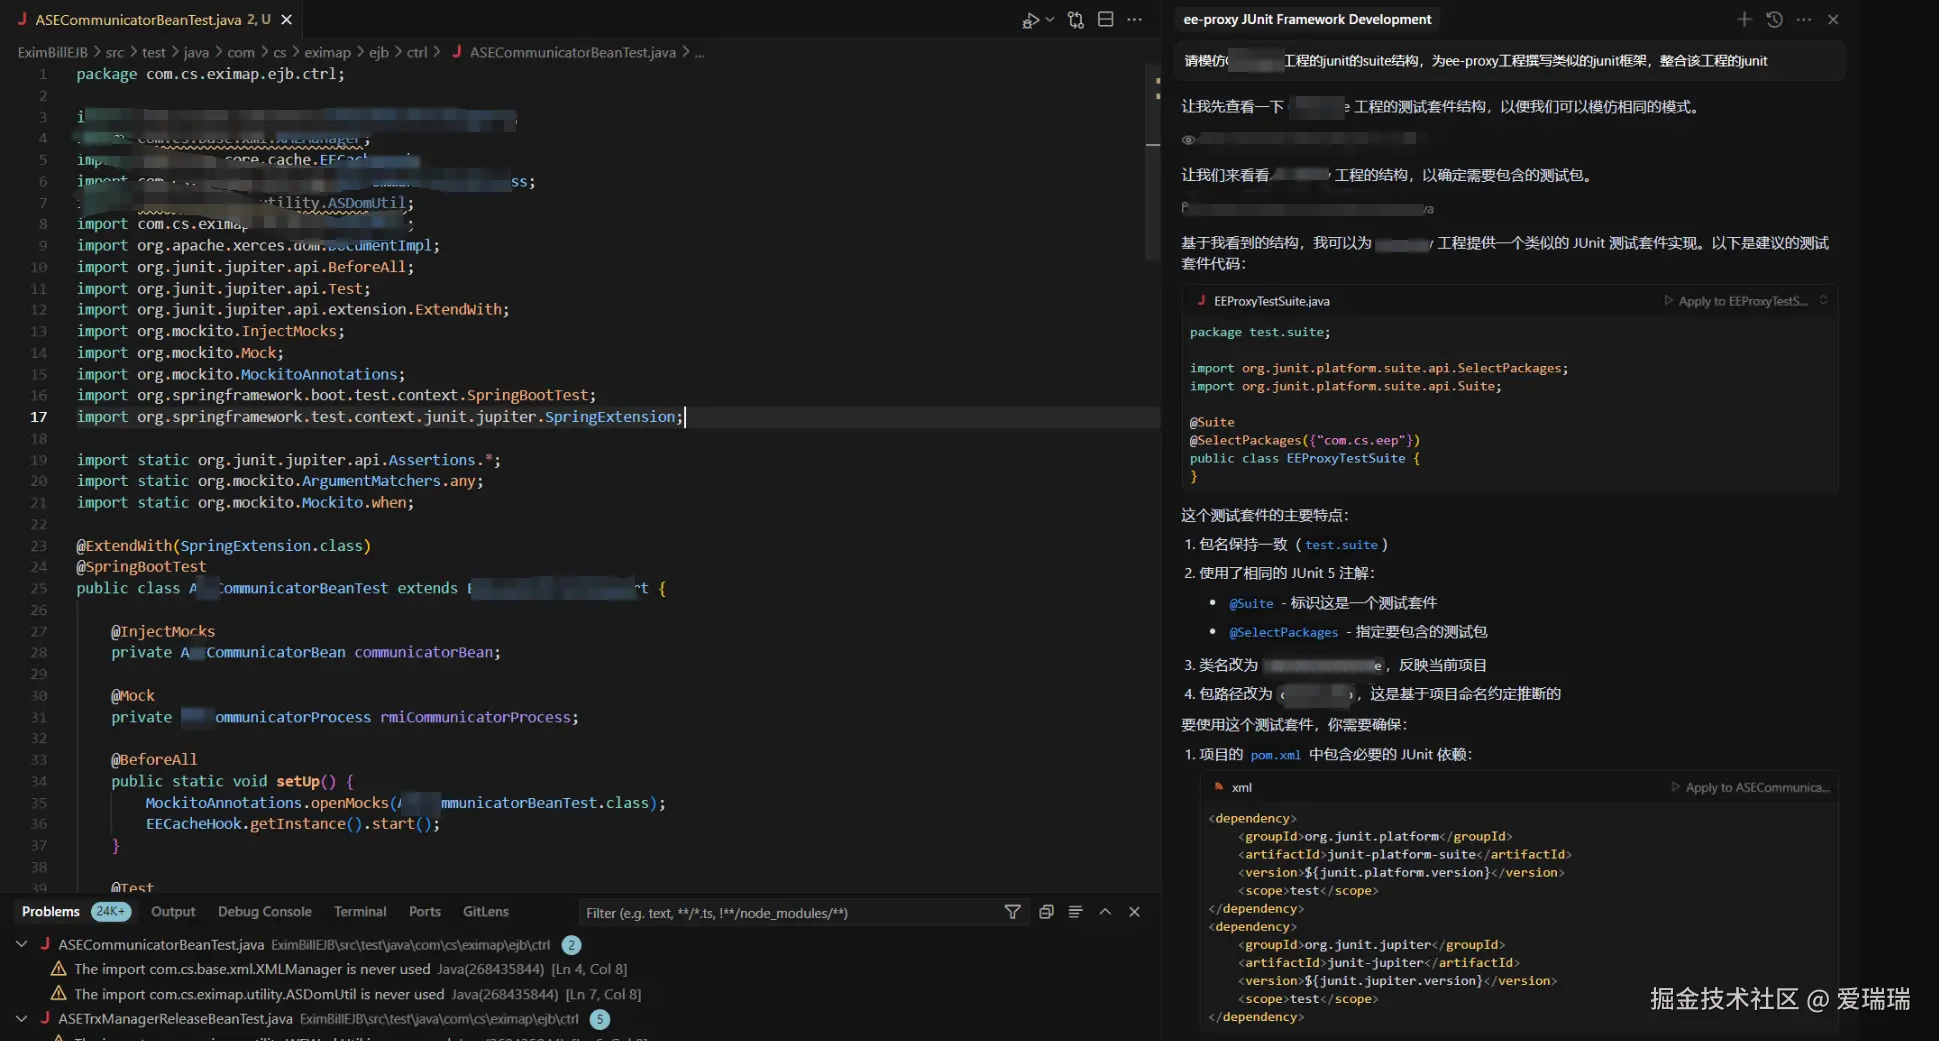Click the eye icon under the first chat reply
The width and height of the screenshot is (1939, 1041).
(1189, 140)
